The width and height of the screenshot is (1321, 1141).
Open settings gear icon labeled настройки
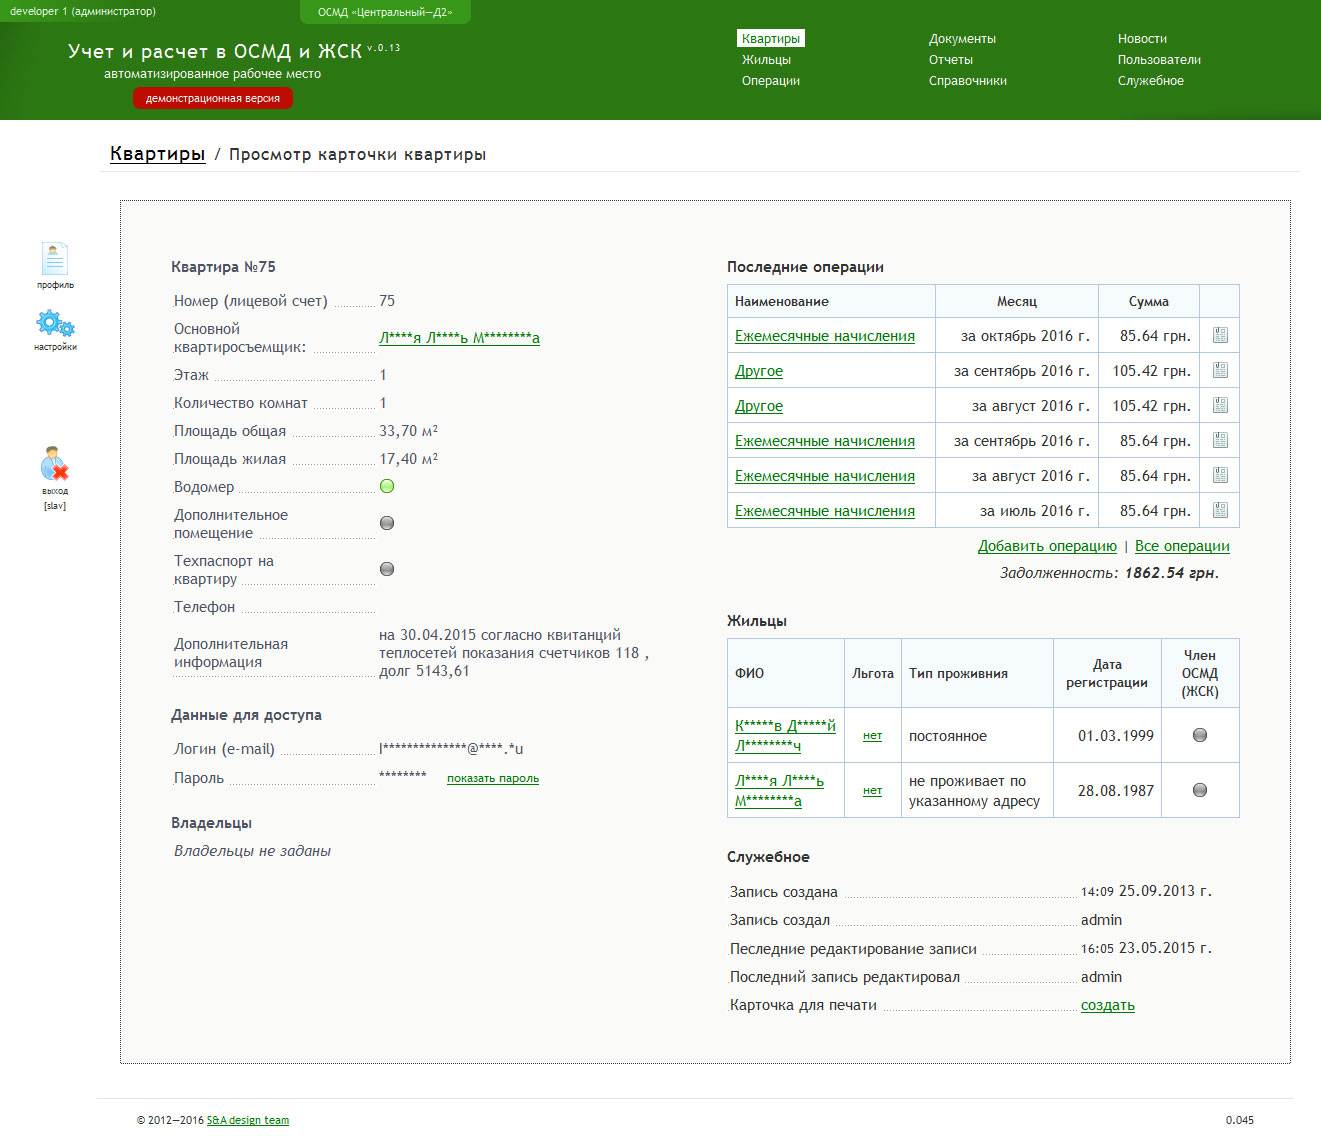coord(55,324)
